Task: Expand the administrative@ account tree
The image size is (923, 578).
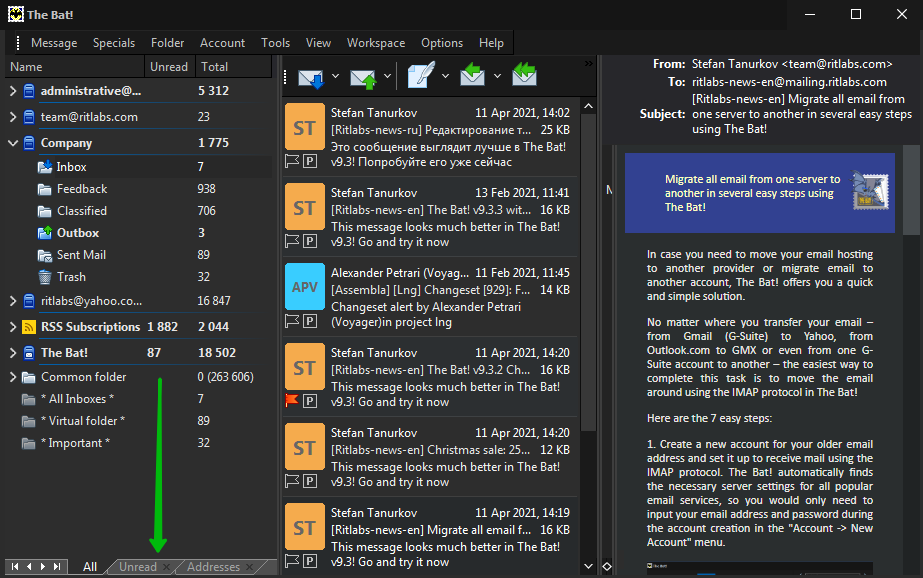Action: point(13,91)
